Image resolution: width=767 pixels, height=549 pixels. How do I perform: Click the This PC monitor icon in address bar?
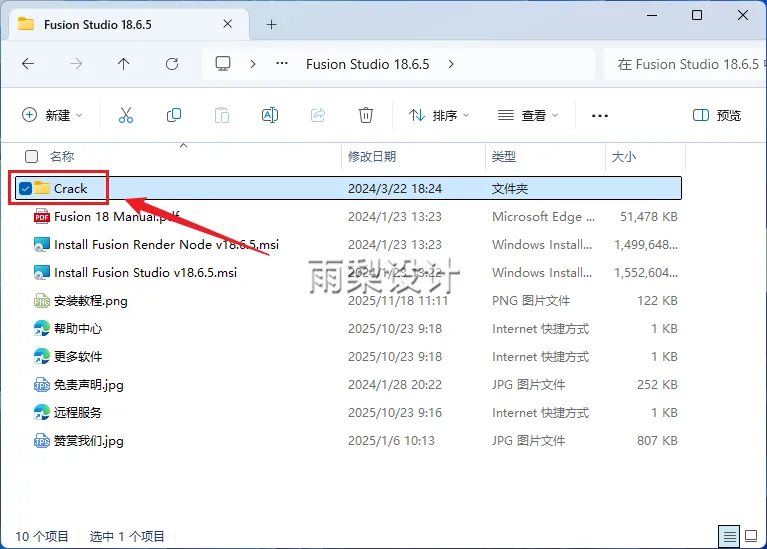223,64
